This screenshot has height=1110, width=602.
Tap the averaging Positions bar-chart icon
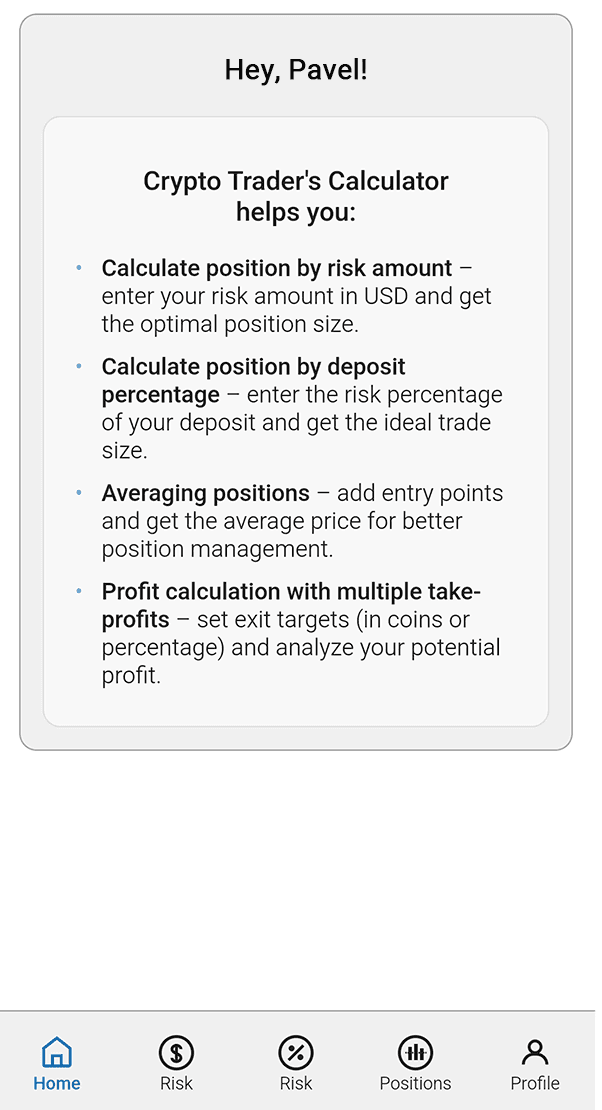[416, 1051]
